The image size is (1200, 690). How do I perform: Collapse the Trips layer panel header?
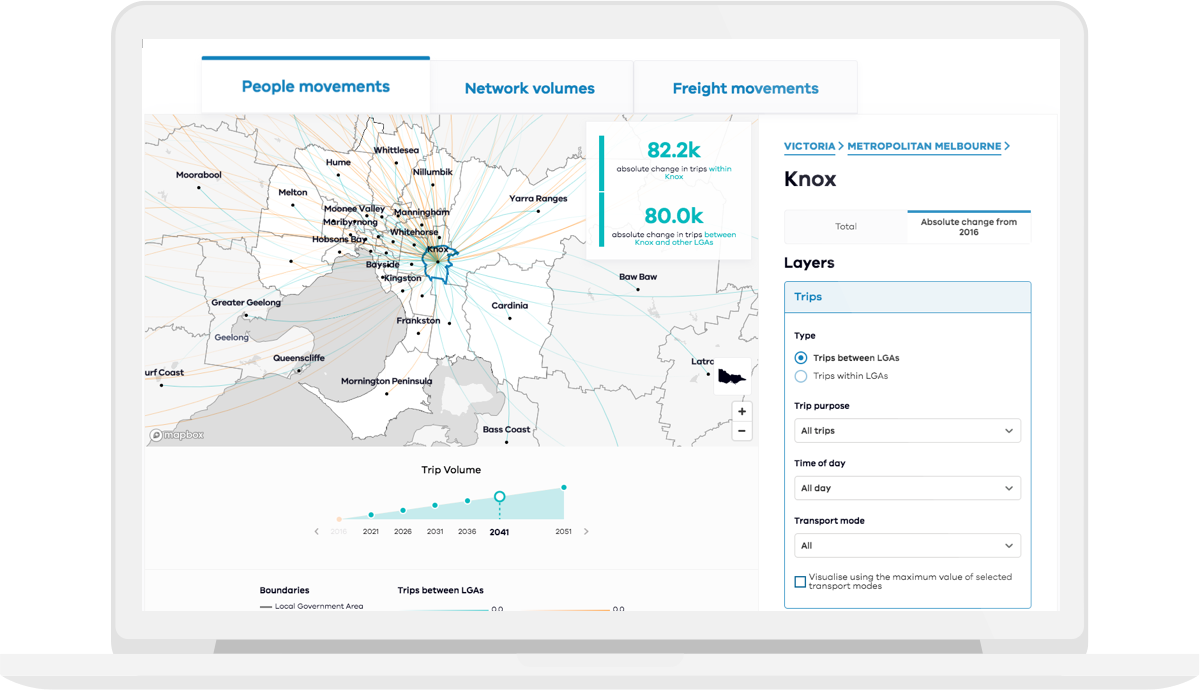(907, 297)
